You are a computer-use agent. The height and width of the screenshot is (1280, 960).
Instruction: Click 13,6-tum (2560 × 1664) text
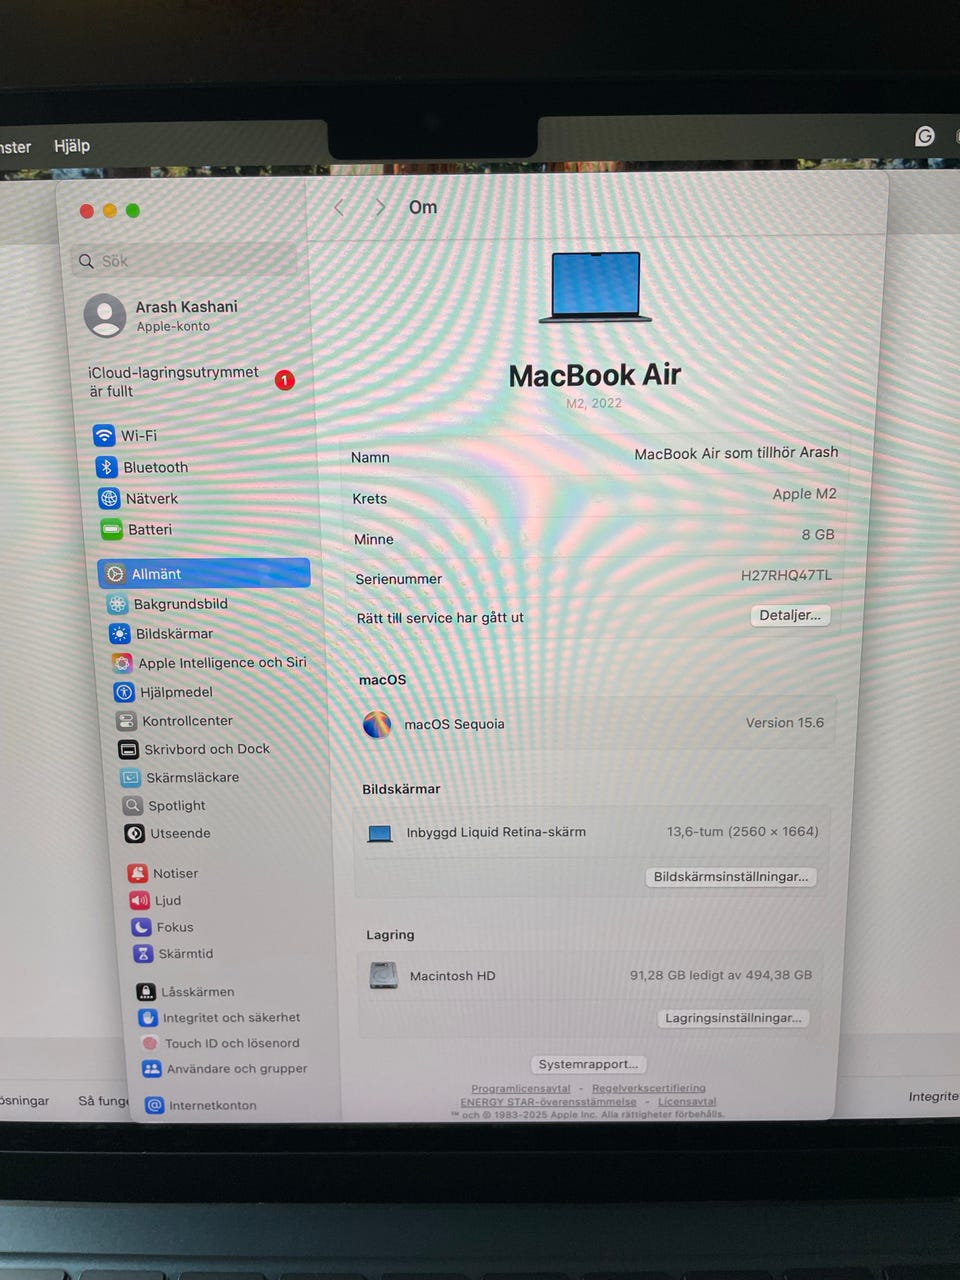tap(743, 832)
